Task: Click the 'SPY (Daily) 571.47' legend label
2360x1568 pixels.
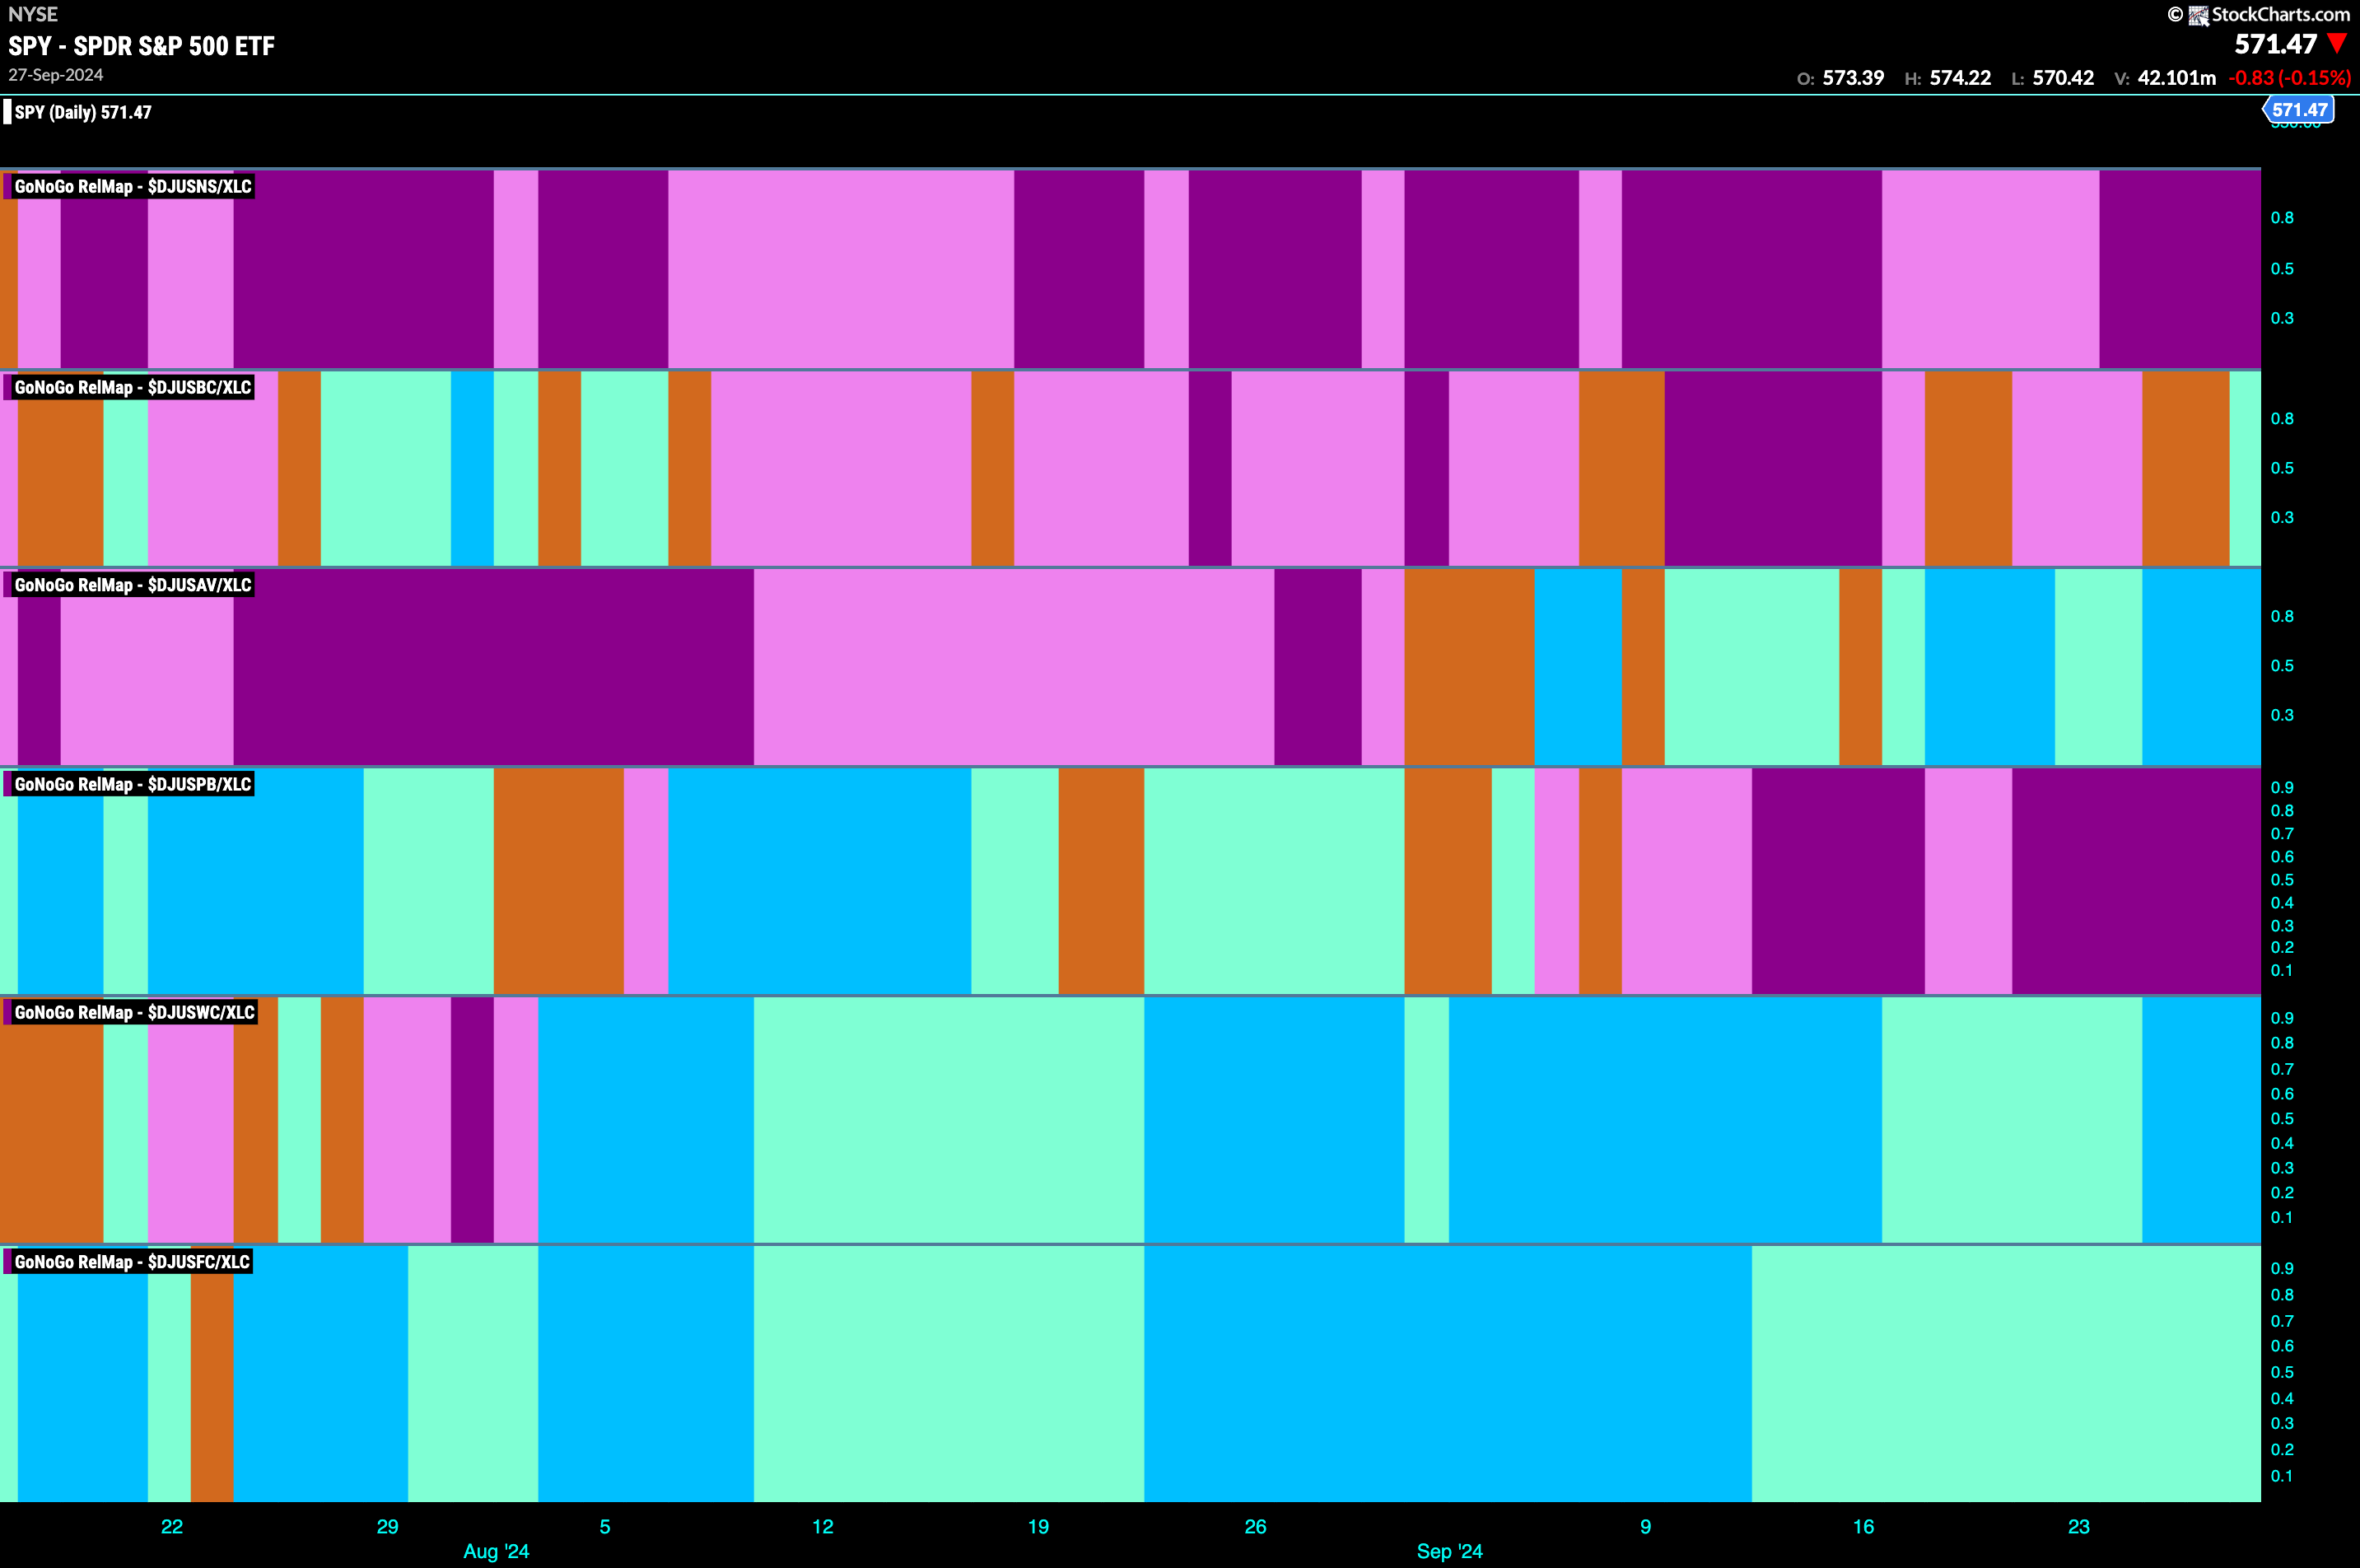Action: (x=83, y=112)
